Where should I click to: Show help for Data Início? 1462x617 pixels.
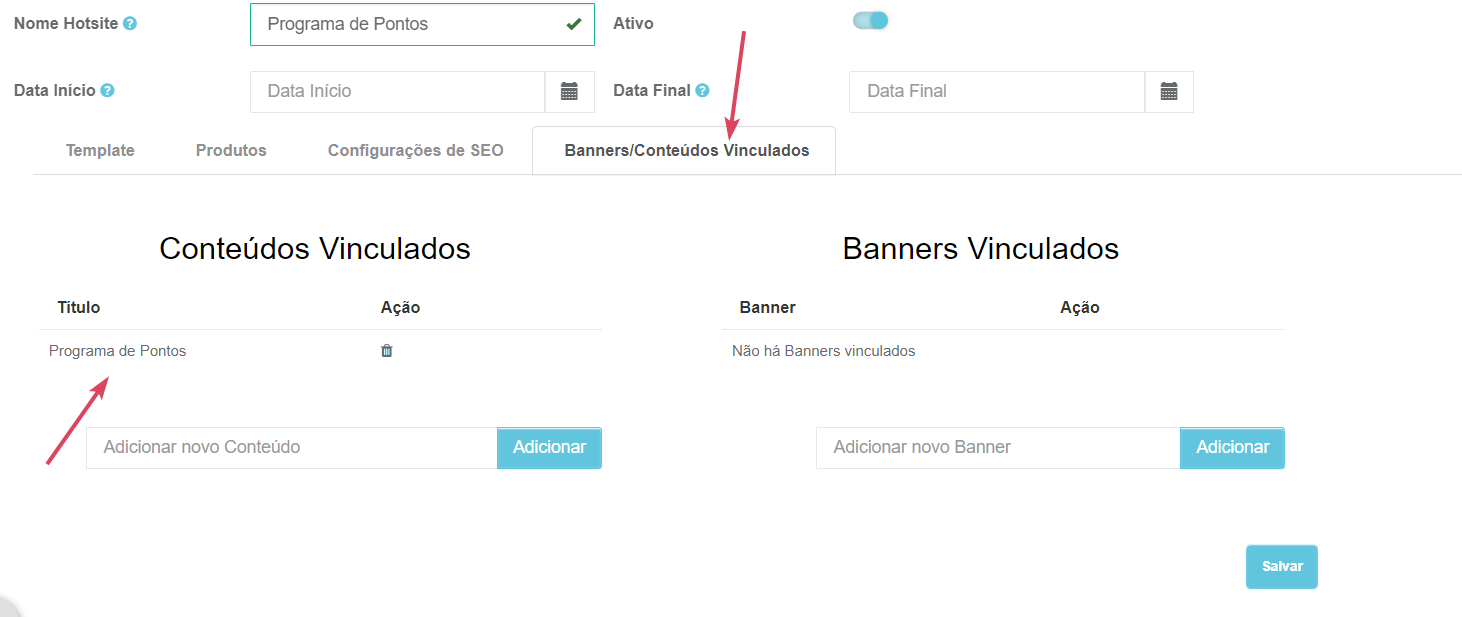[x=107, y=90]
